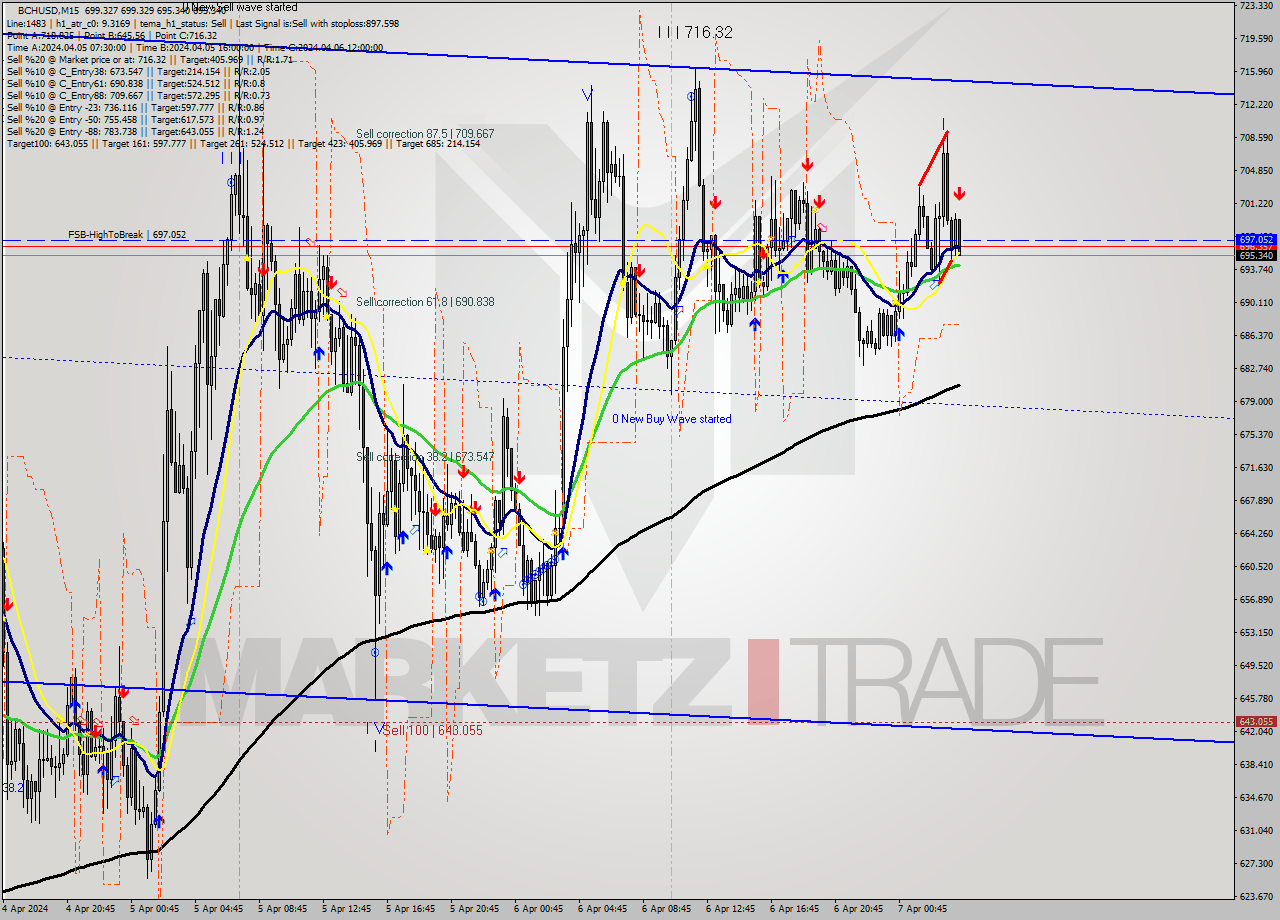Click the 708.590 price axis value
This screenshot has width=1280, height=920.
pyautogui.click(x=1256, y=138)
